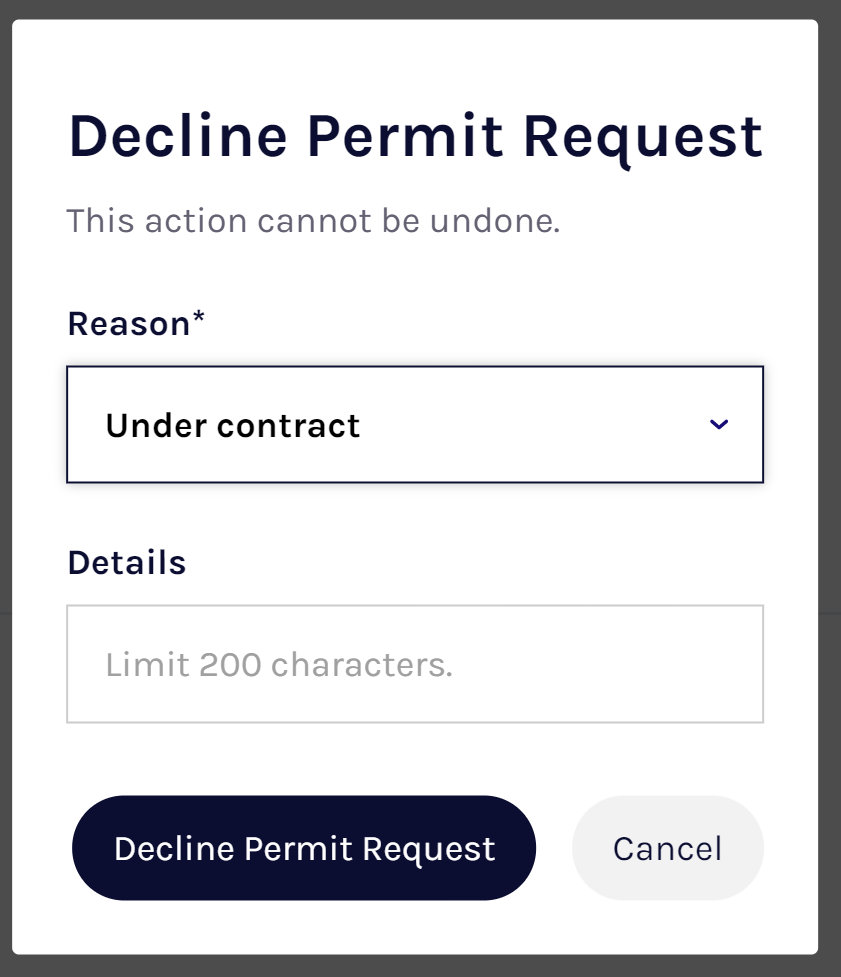Toggle the Reason select's down caret
The image size is (841, 977).
click(718, 425)
